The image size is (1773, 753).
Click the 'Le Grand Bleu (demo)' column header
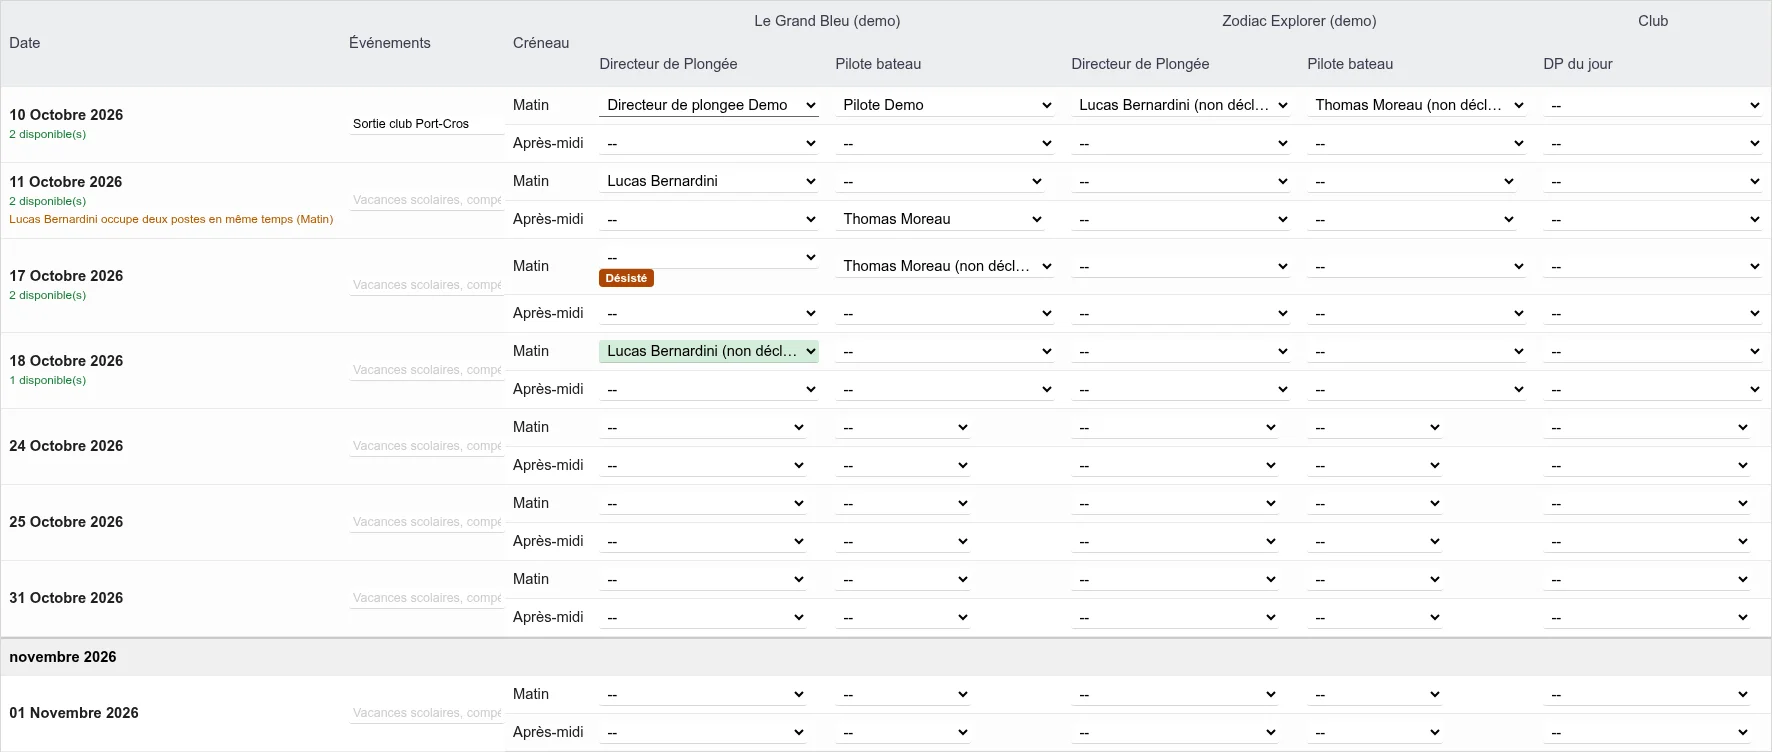[x=827, y=21]
